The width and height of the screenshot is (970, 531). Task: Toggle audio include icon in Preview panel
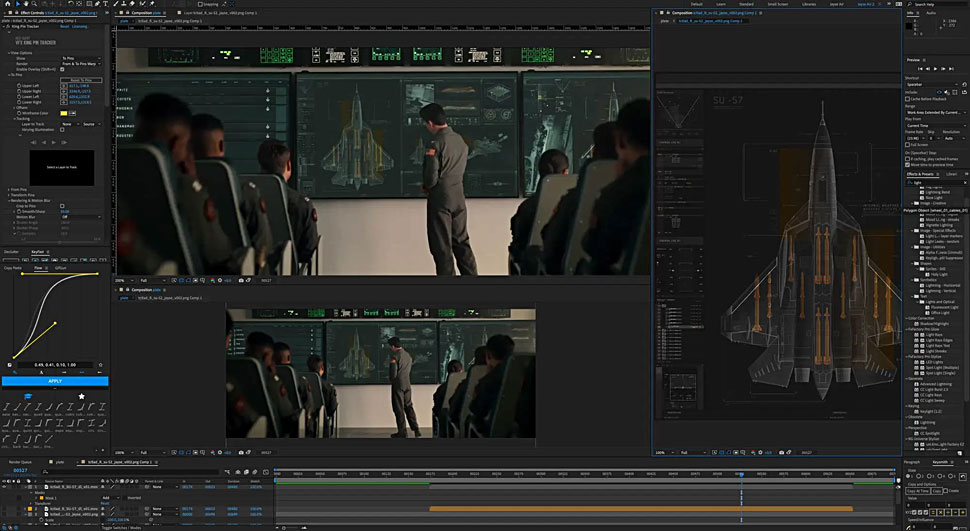[x=947, y=92]
